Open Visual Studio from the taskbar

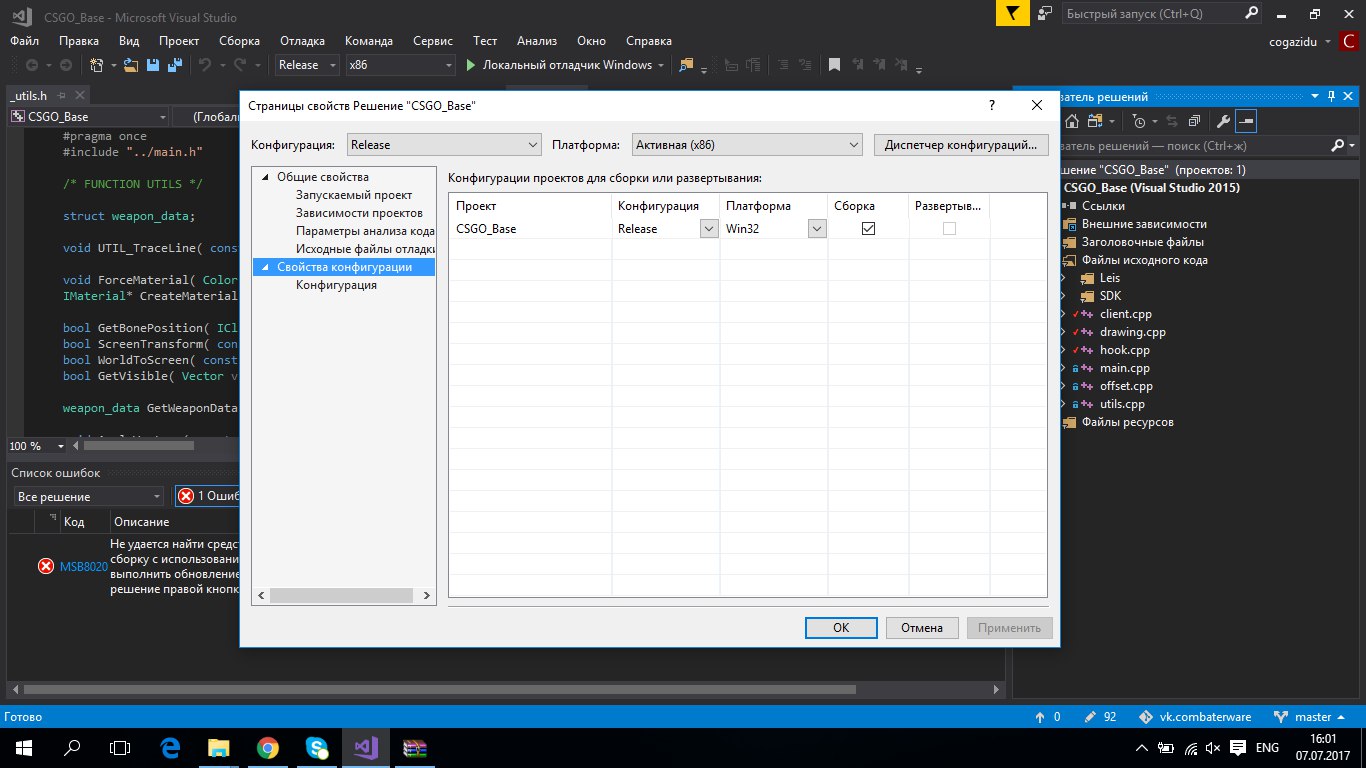tap(365, 747)
